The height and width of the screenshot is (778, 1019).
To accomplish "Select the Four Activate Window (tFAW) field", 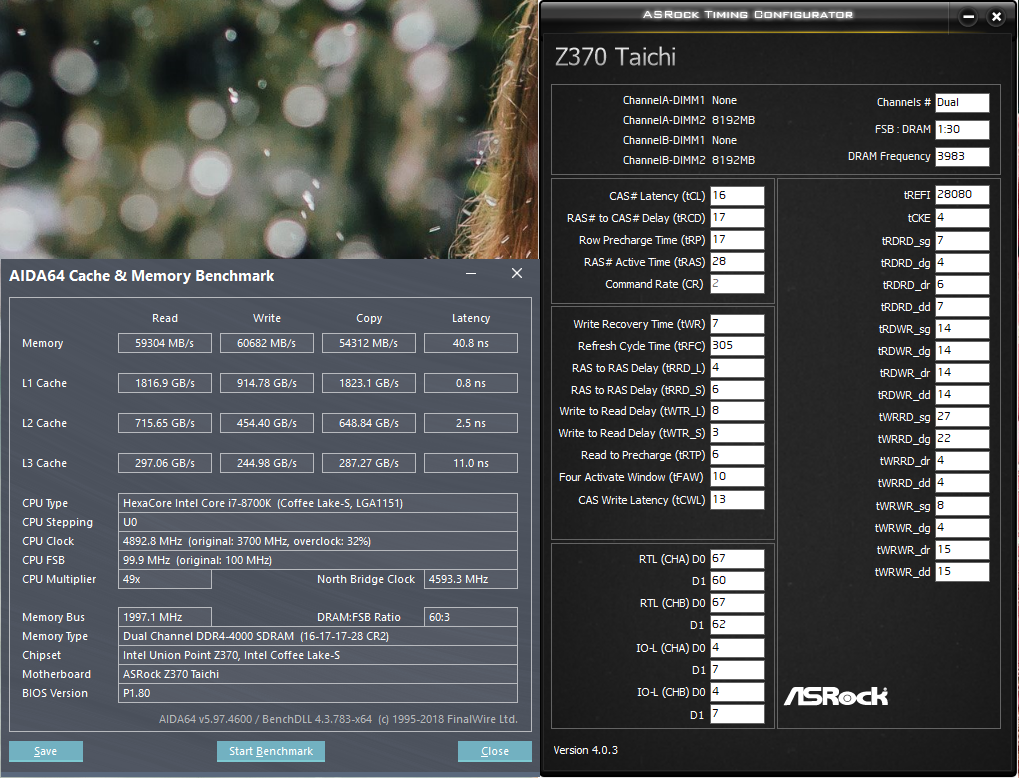I will (x=737, y=477).
